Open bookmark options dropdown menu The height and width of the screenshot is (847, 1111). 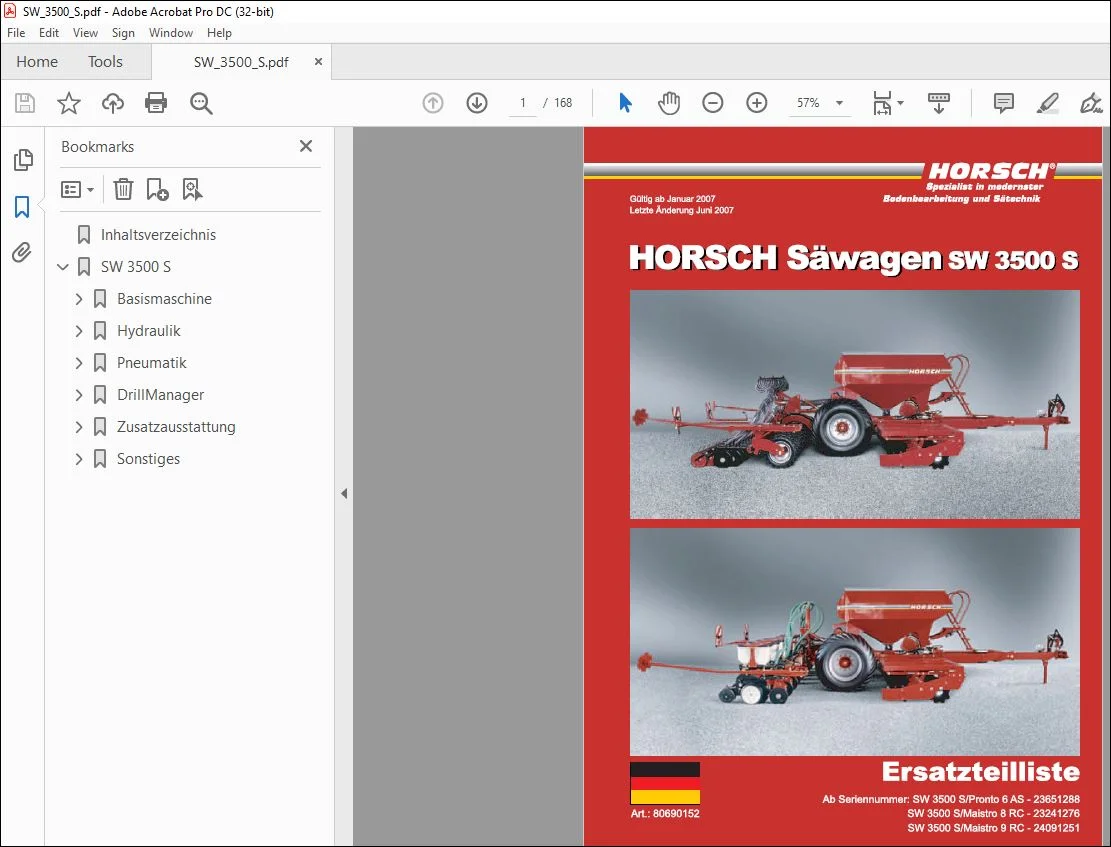tap(78, 189)
